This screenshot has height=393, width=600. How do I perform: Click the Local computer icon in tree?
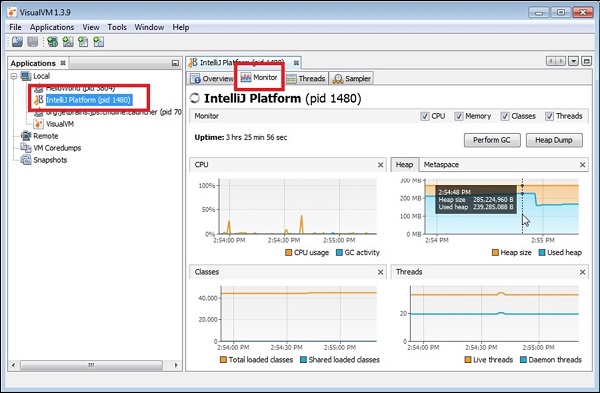click(26, 76)
